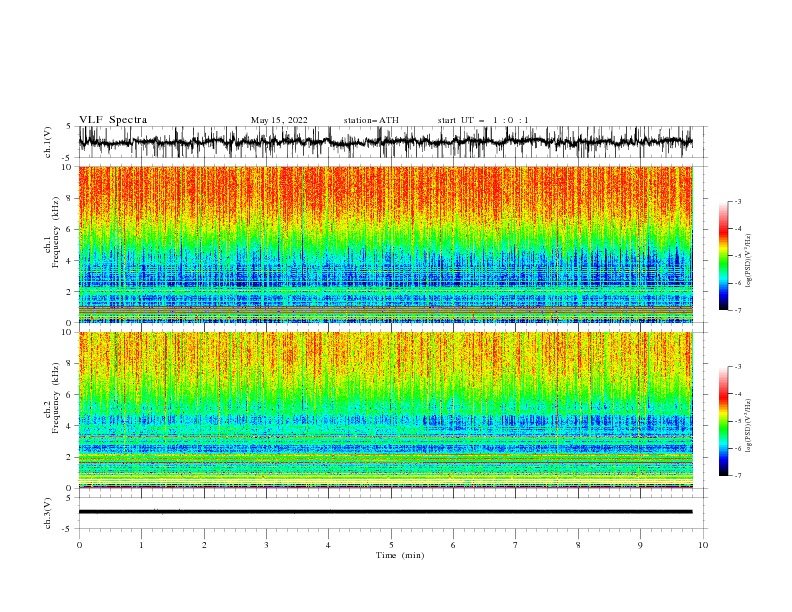
Task: Click the 'ch.3(V)' axis label
Action: point(48,513)
